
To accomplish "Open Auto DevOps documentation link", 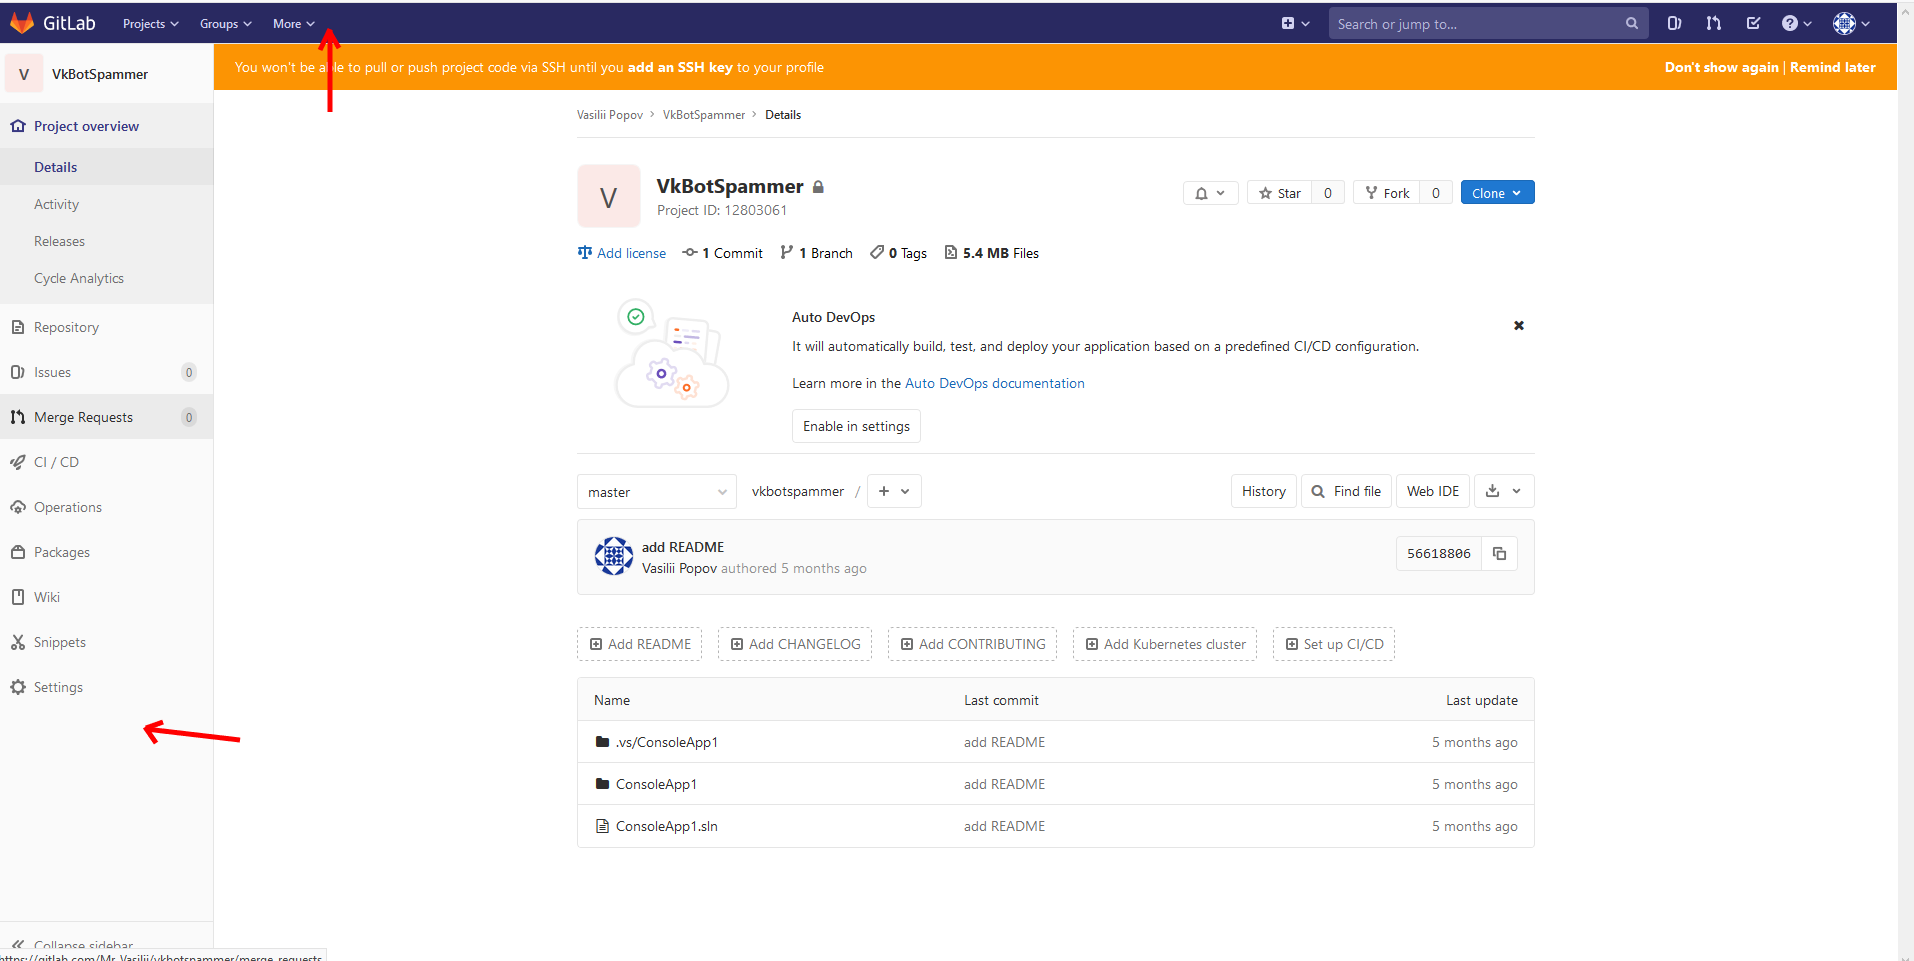I will pos(995,383).
